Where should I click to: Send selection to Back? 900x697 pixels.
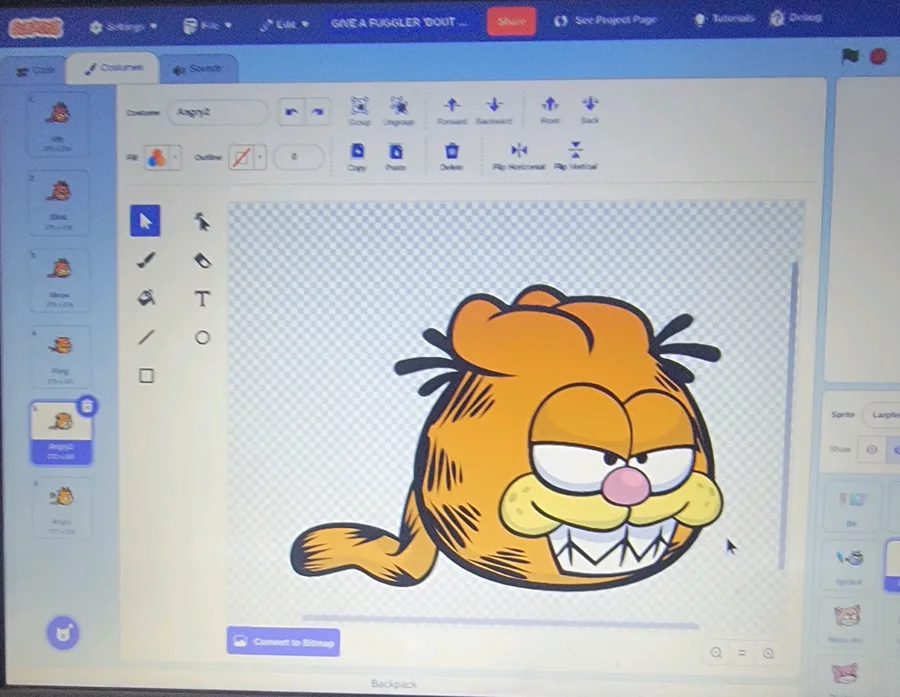tap(589, 110)
